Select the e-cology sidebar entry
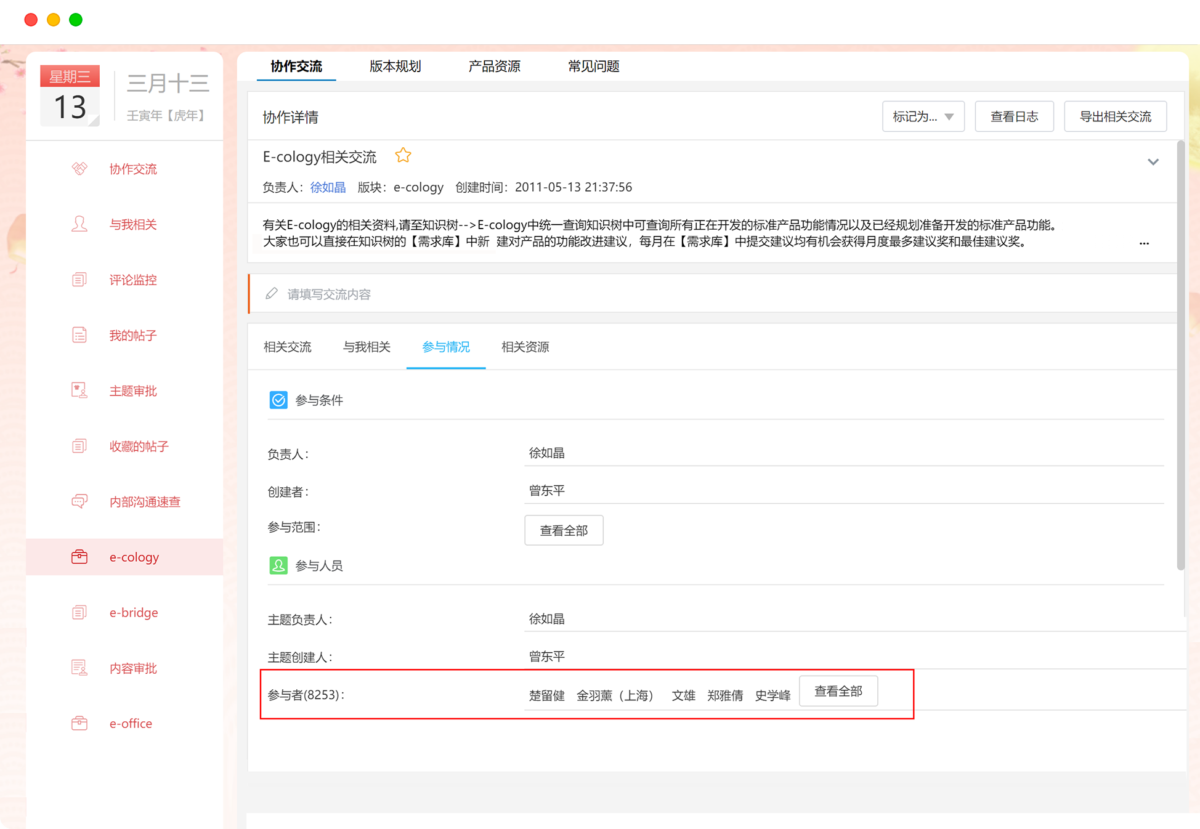 [124, 557]
